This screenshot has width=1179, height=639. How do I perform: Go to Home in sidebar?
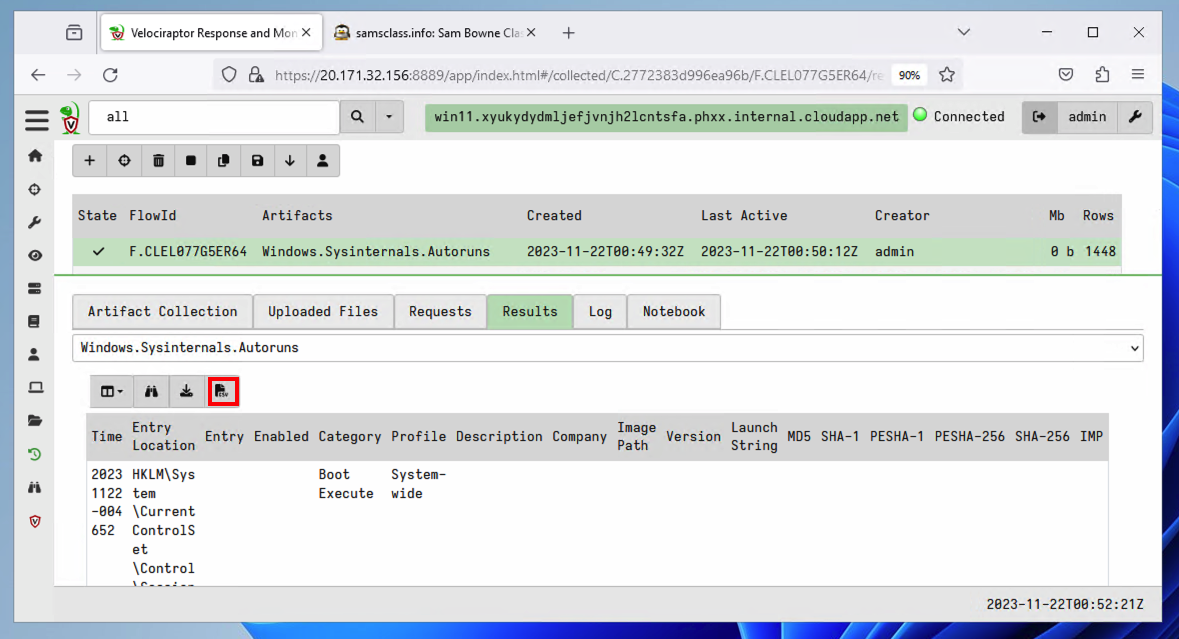click(x=35, y=156)
